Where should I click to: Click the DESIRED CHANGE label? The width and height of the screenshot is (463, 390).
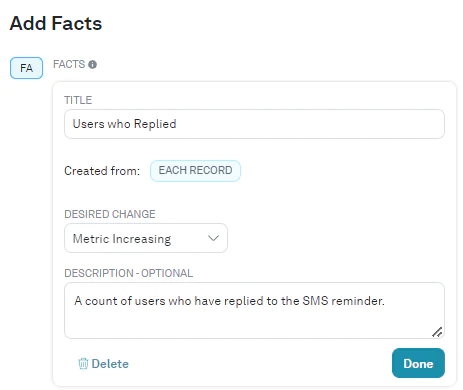click(110, 214)
